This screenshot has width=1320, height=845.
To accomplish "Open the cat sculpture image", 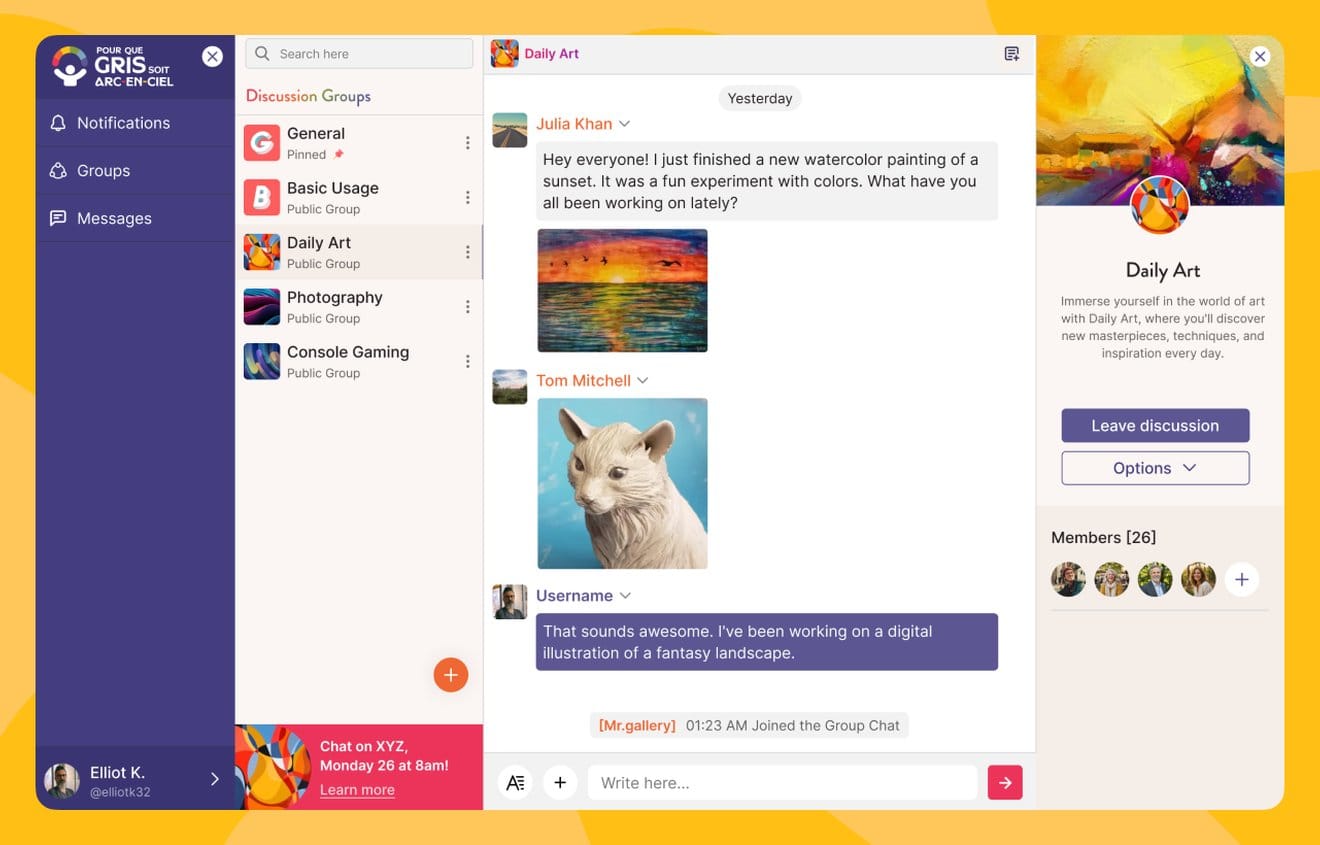I will click(x=622, y=484).
